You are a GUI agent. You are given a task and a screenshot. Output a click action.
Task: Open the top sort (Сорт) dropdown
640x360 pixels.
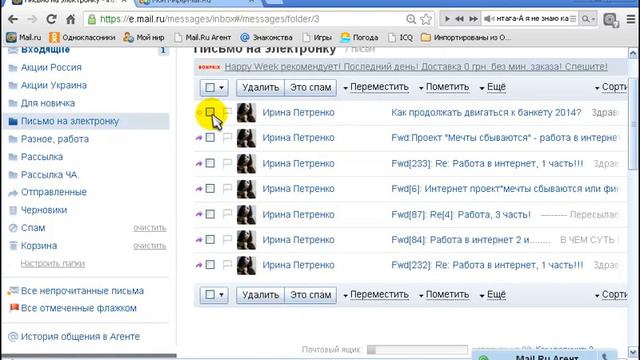tap(611, 87)
